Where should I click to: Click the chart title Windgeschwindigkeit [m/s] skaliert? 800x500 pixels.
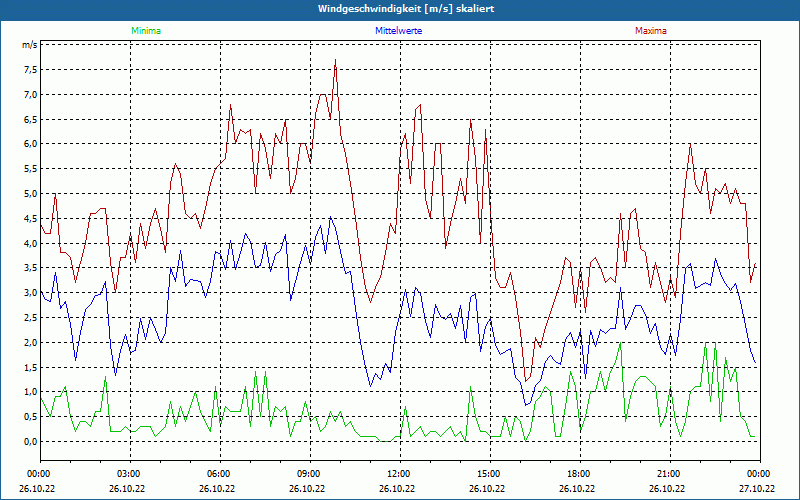coord(406,9)
